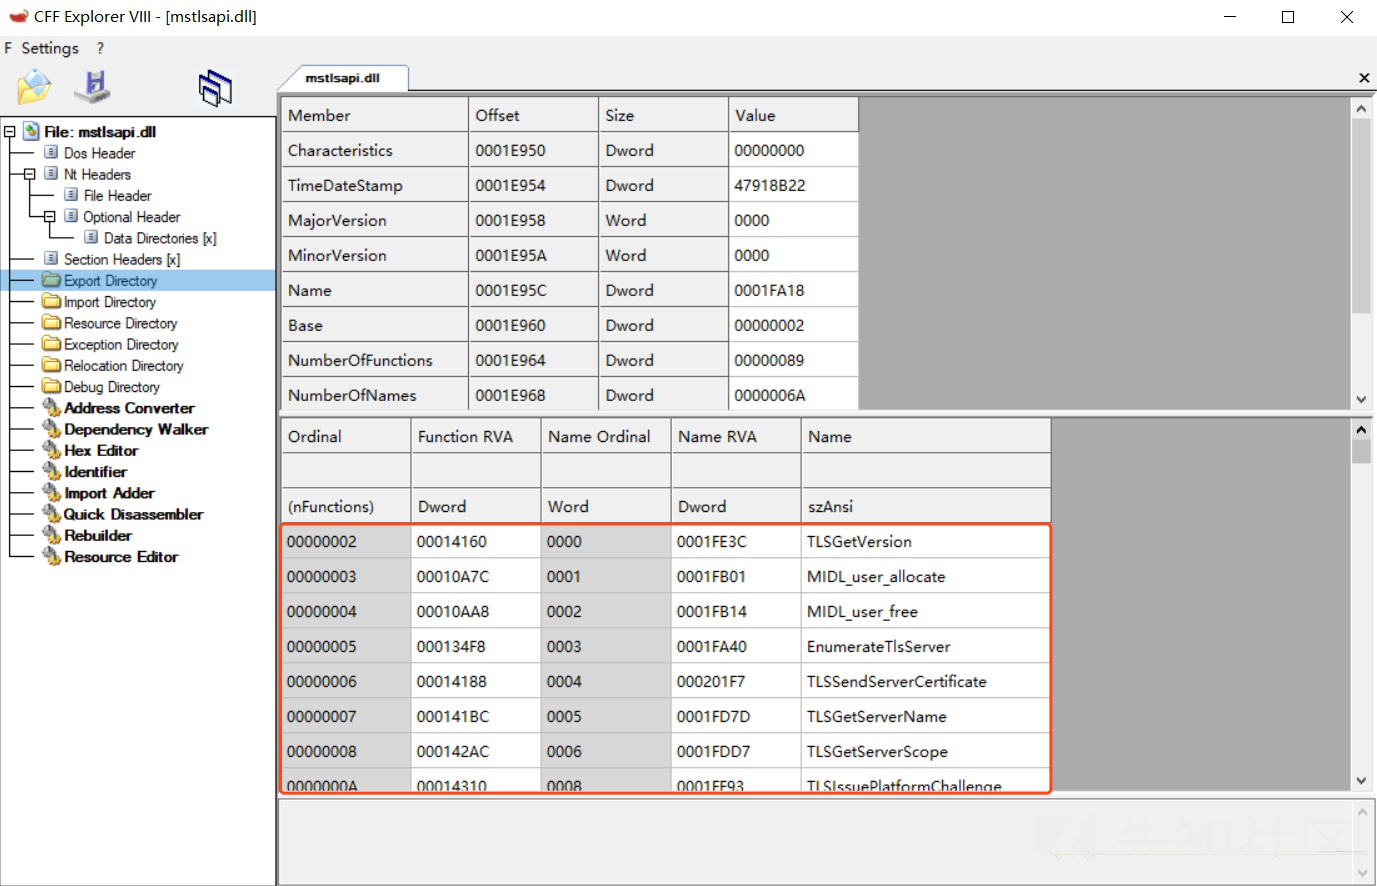Image resolution: width=1377 pixels, height=886 pixels.
Task: Select the Section Headers node icon
Action: 51,258
